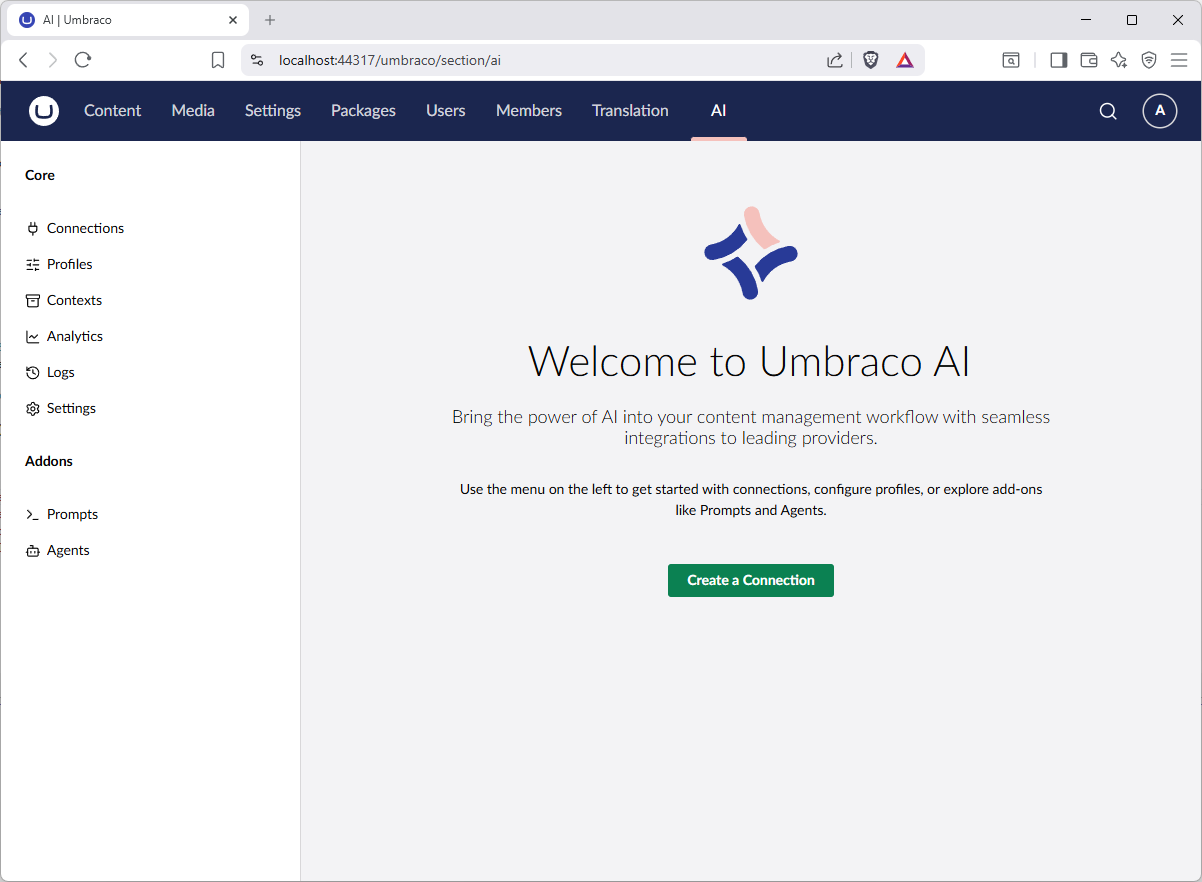Image resolution: width=1202 pixels, height=882 pixels.
Task: View Analytics from the sidebar
Action: 75,336
